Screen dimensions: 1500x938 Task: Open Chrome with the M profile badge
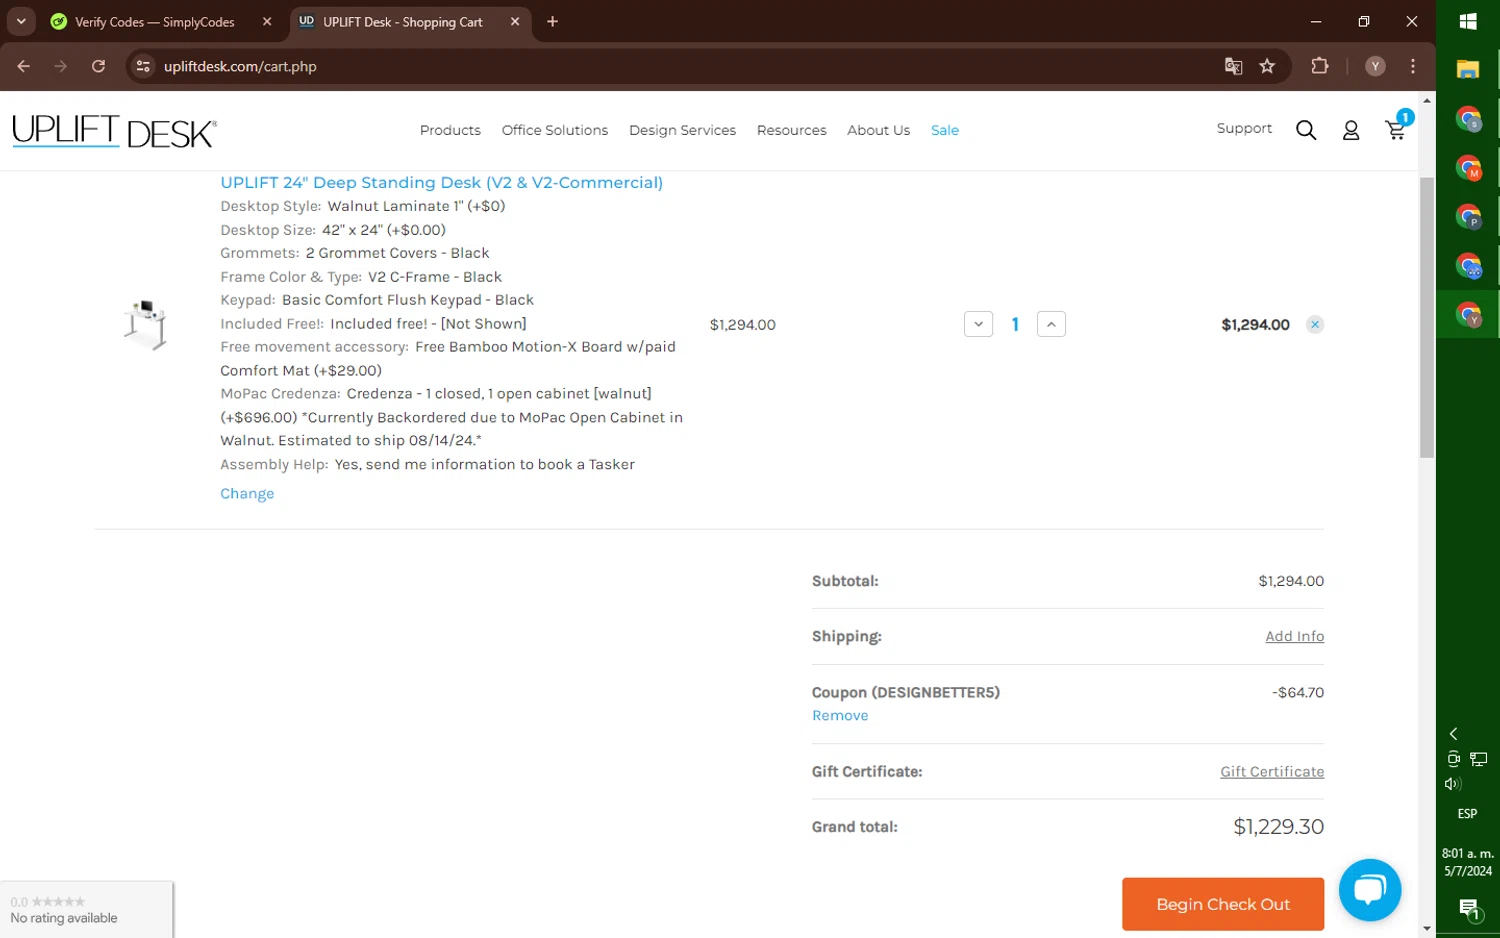click(1468, 168)
